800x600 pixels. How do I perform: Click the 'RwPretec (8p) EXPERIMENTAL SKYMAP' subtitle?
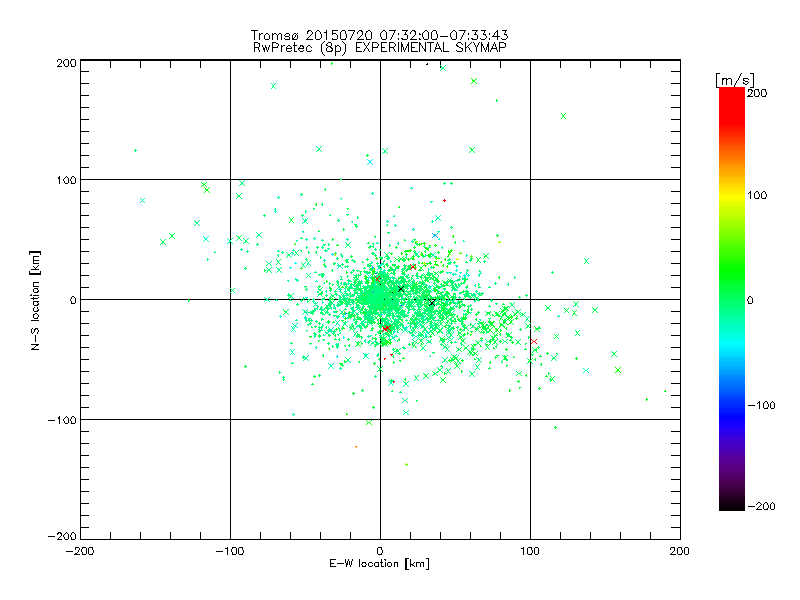click(380, 48)
